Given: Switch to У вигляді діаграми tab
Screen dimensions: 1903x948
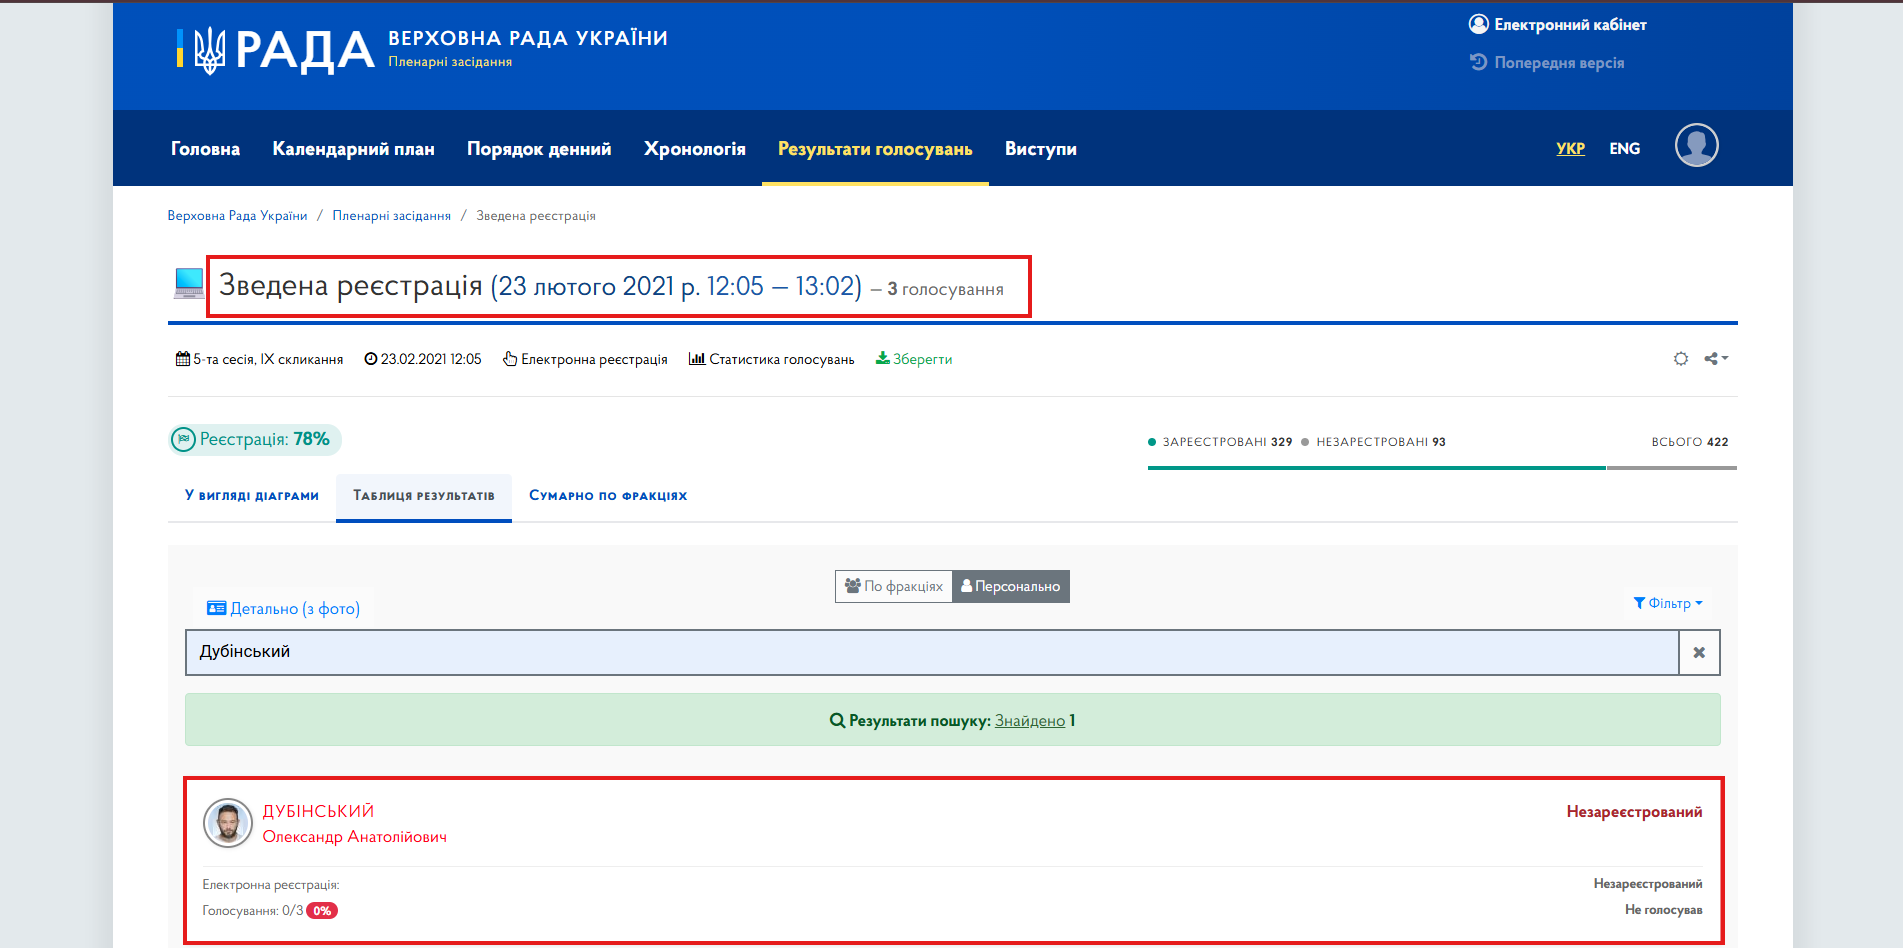Looking at the screenshot, I should coord(252,495).
